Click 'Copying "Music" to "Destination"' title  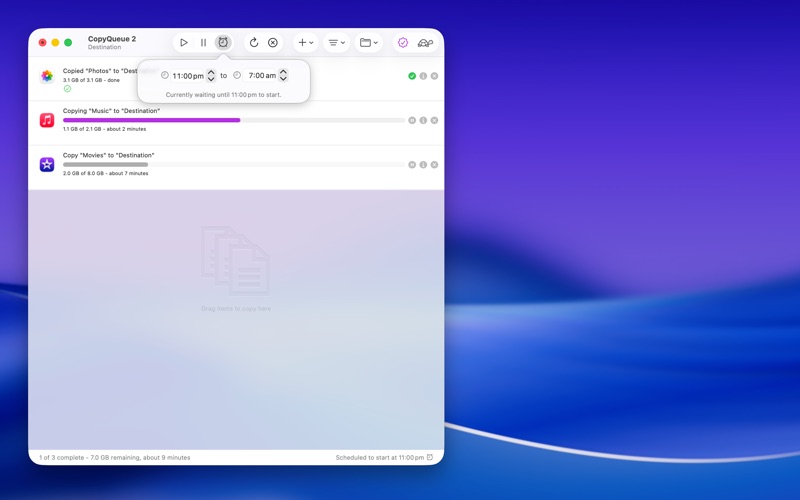pyautogui.click(x=111, y=111)
